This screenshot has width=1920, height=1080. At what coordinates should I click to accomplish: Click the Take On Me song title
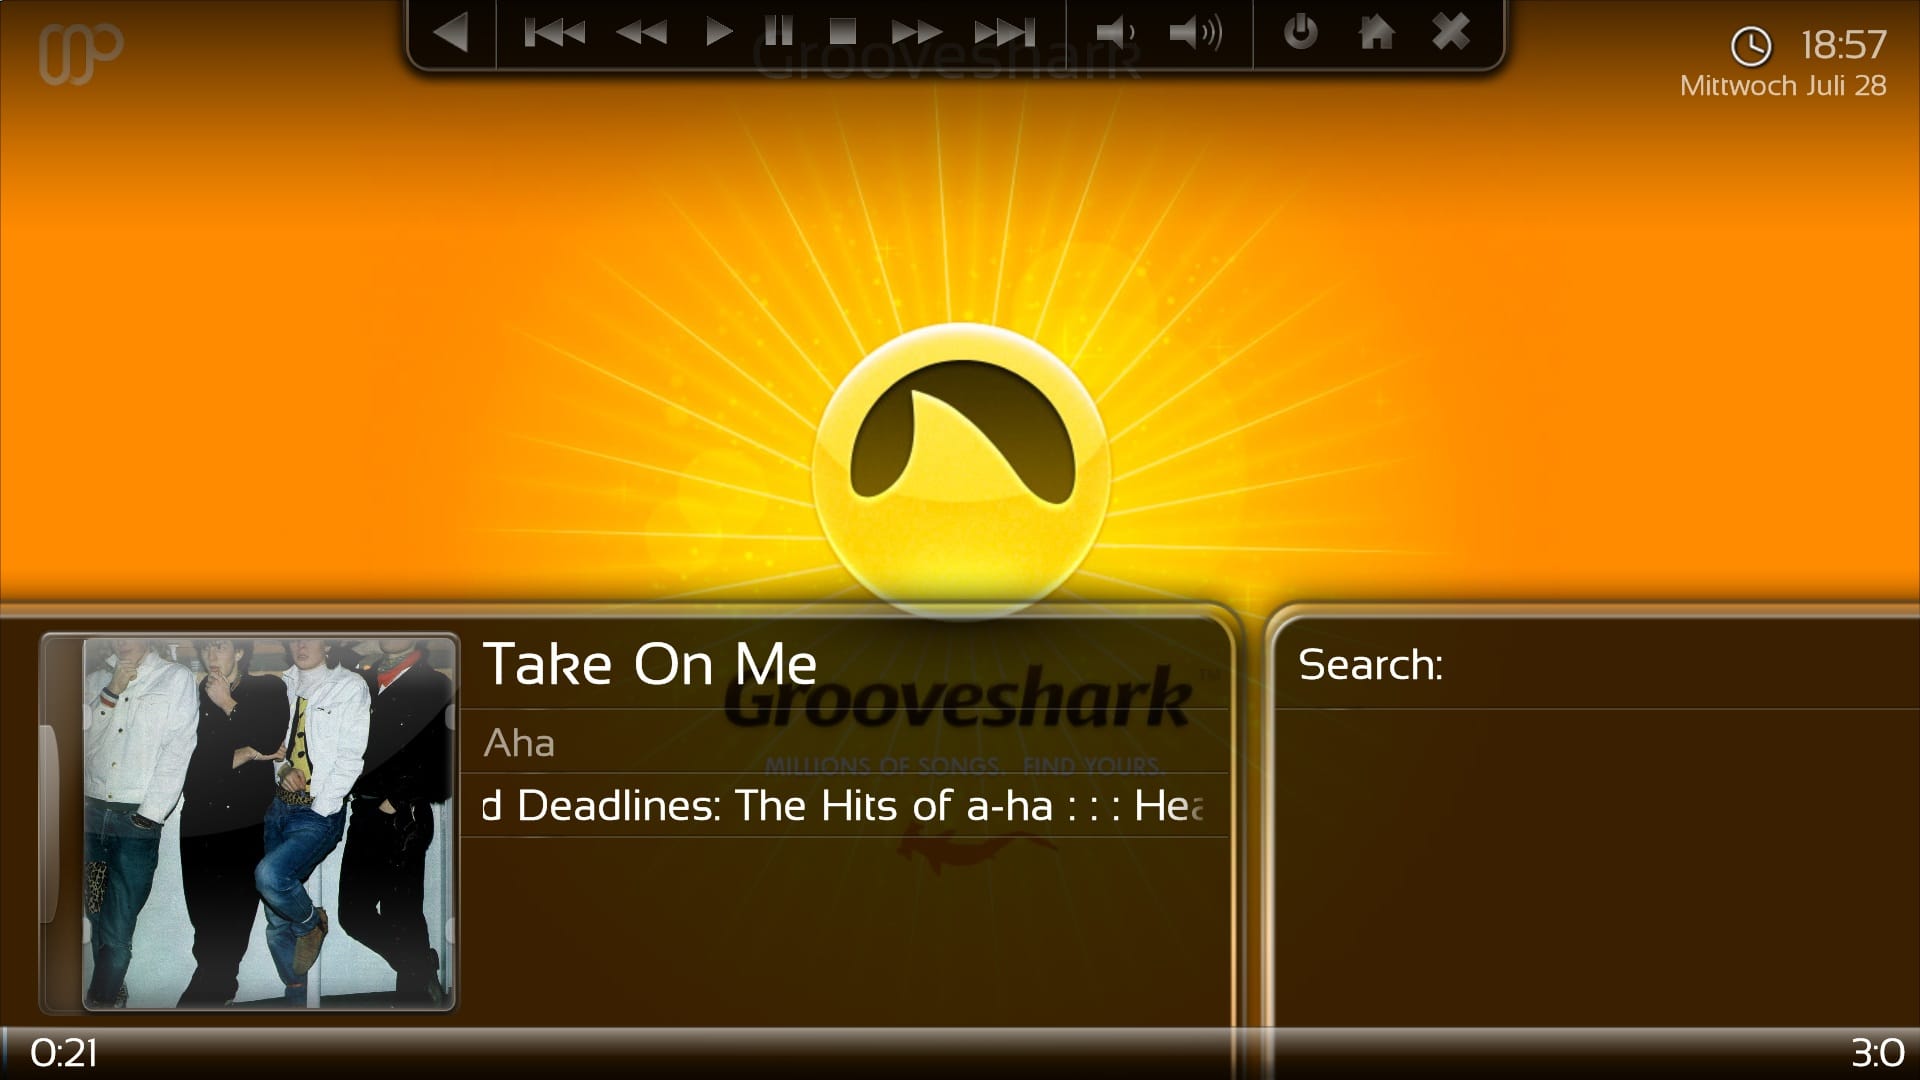(650, 665)
